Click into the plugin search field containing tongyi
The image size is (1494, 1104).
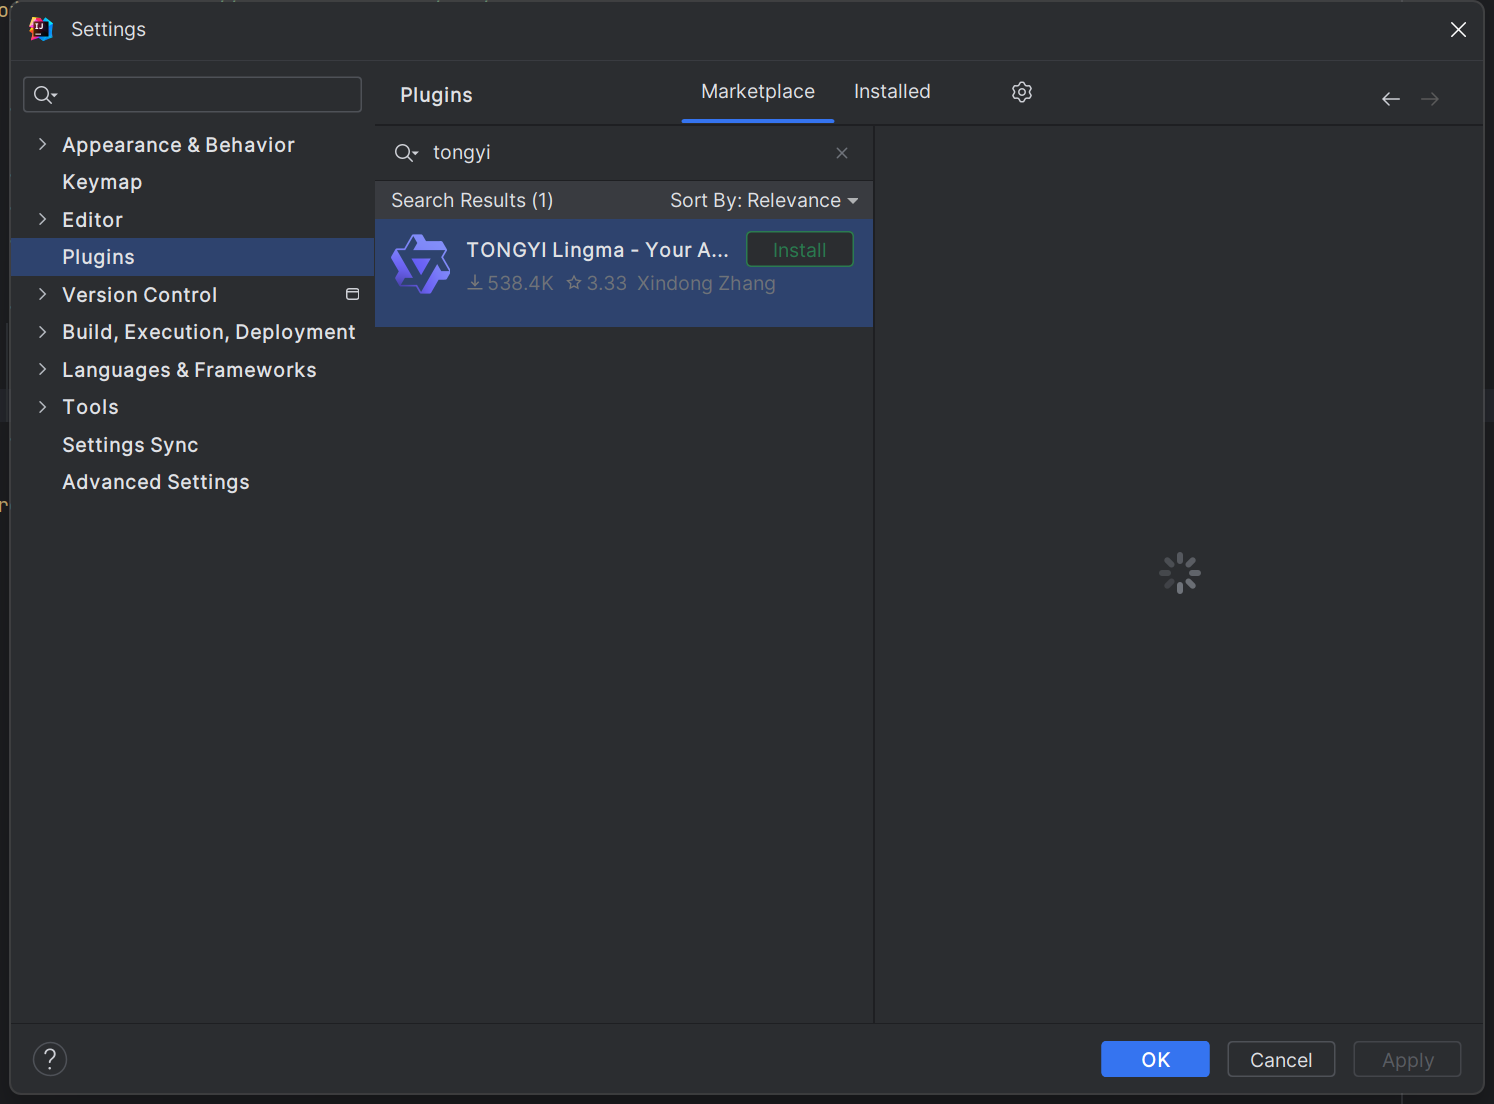(x=624, y=153)
